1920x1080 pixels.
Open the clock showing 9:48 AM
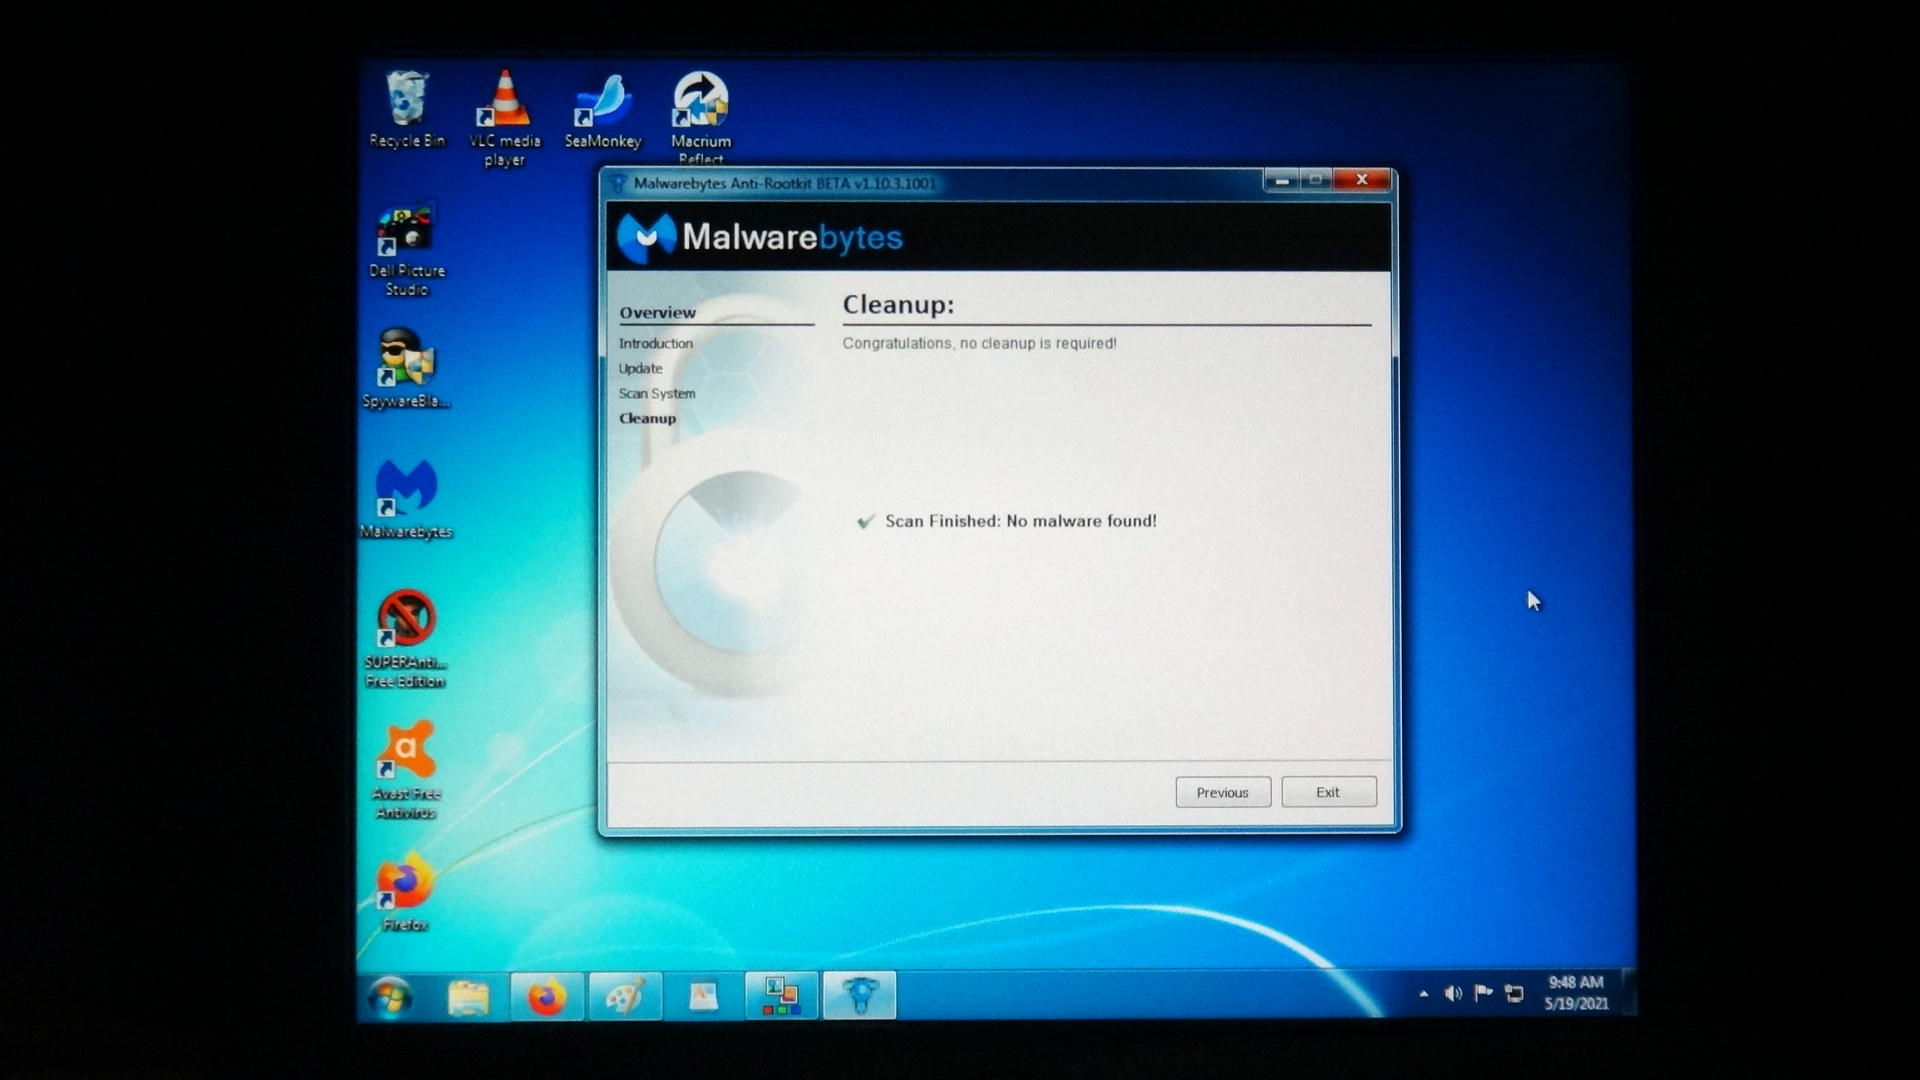(x=1576, y=993)
